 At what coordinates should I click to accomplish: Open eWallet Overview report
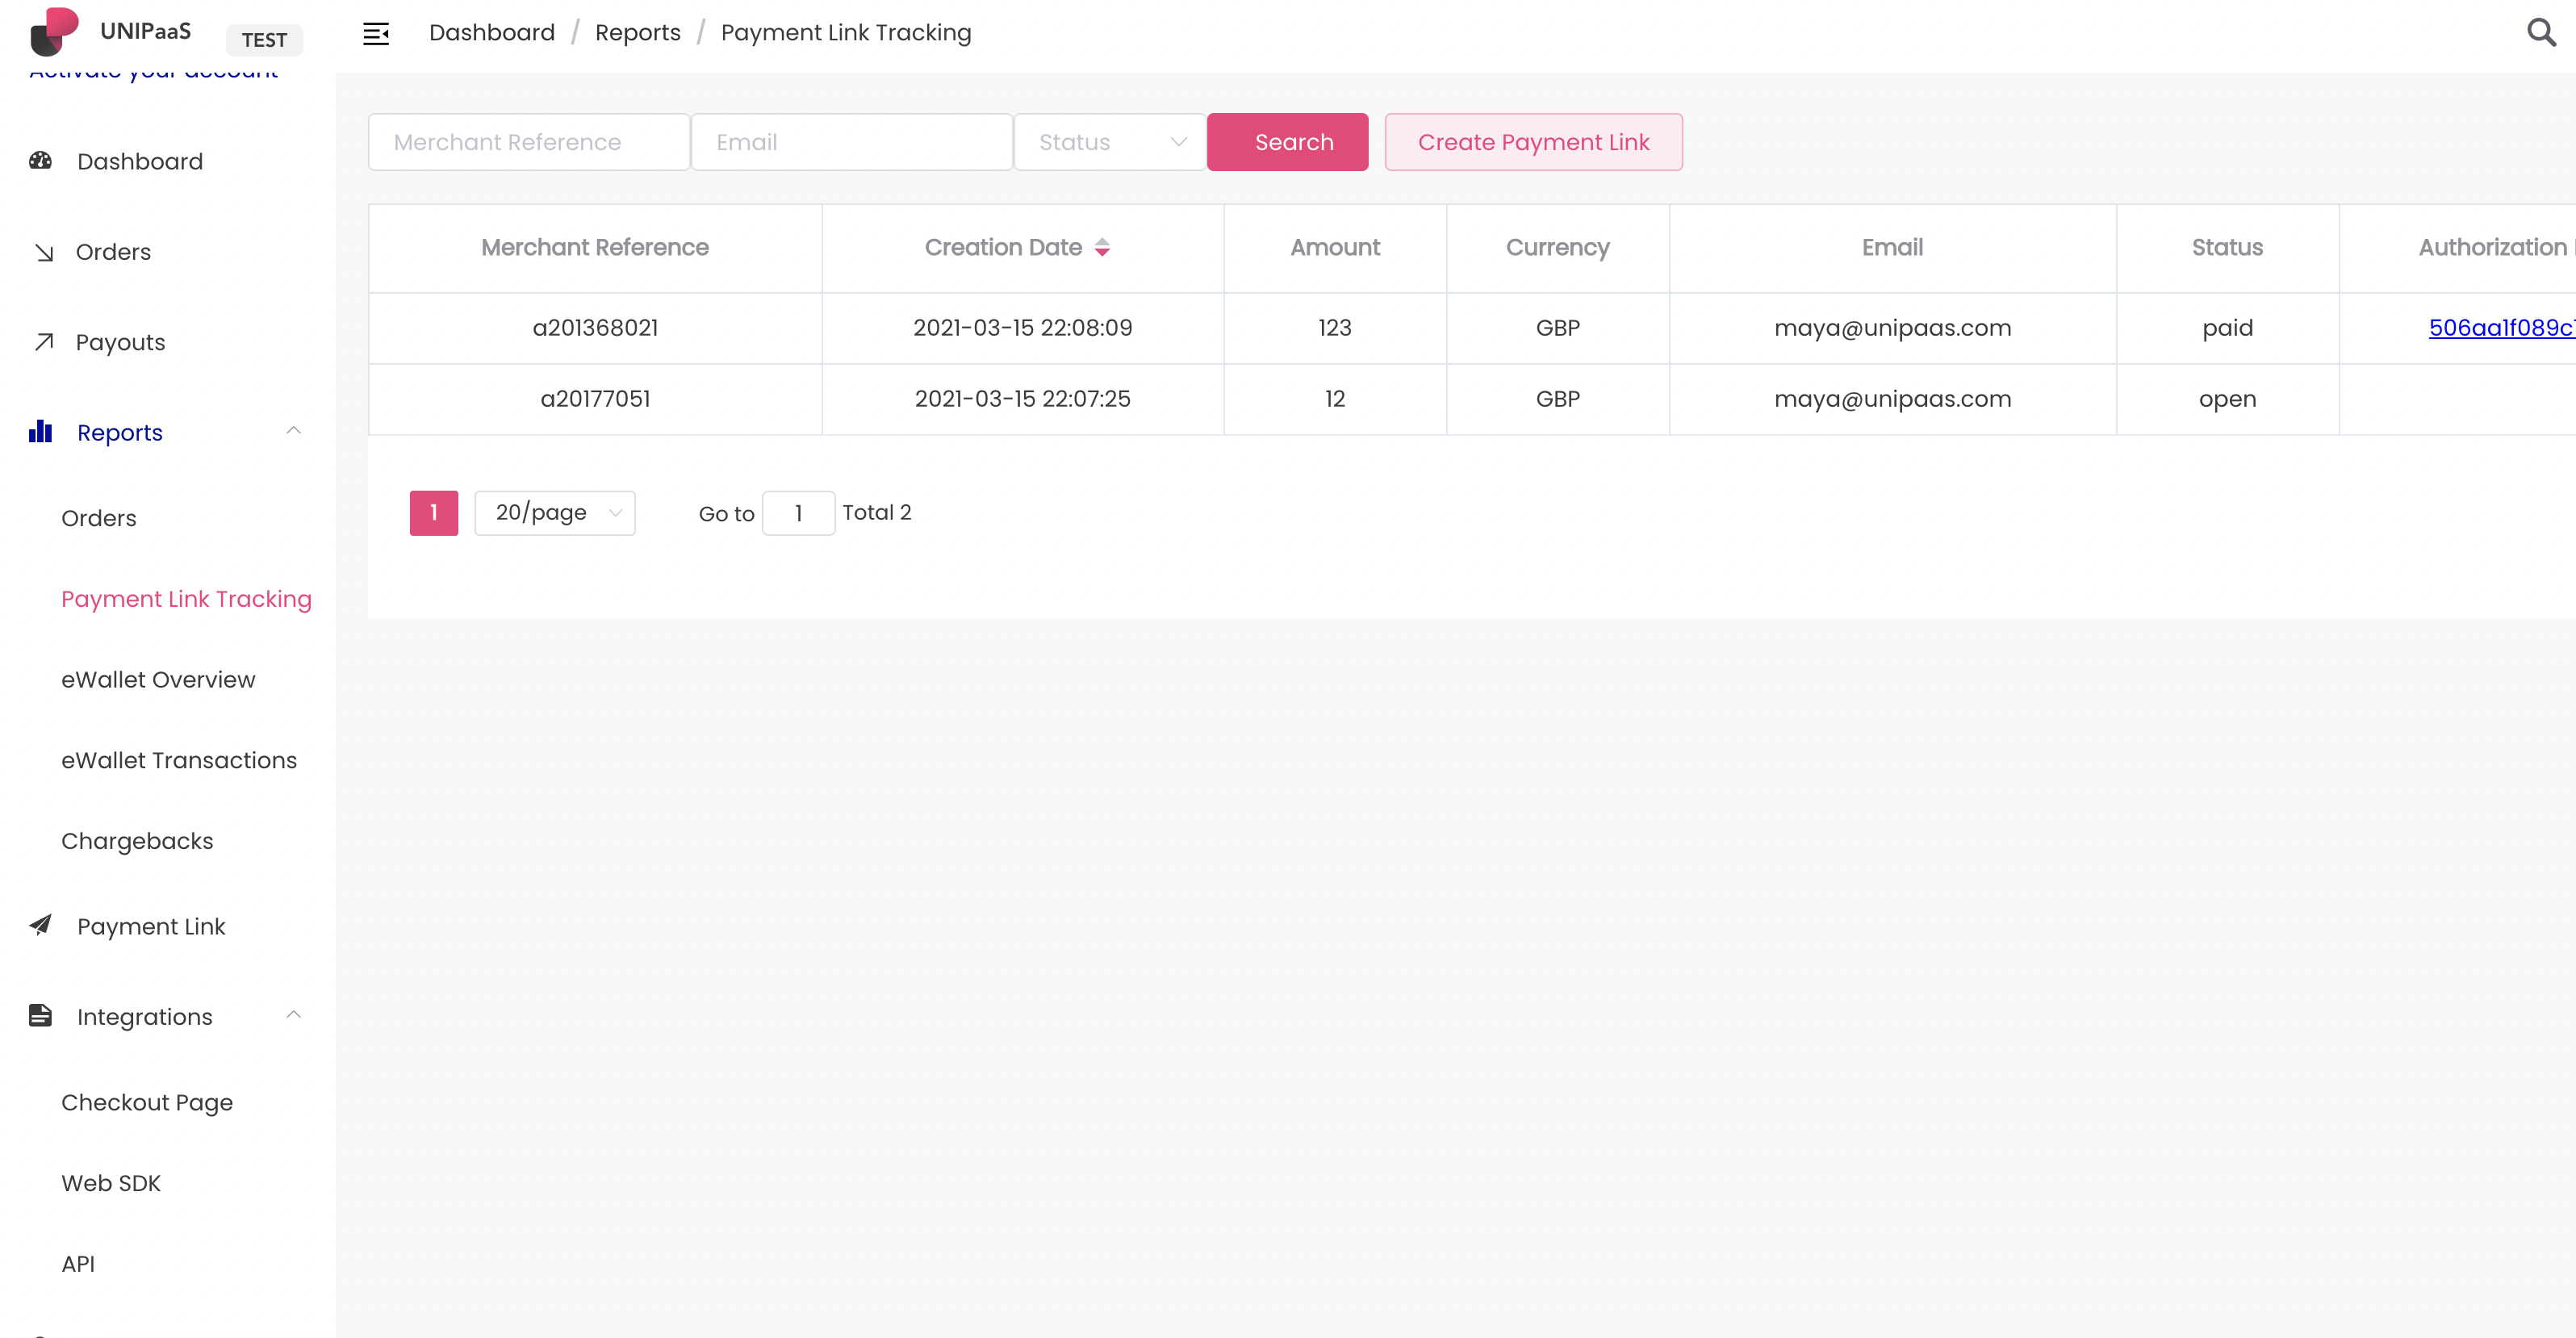[158, 680]
